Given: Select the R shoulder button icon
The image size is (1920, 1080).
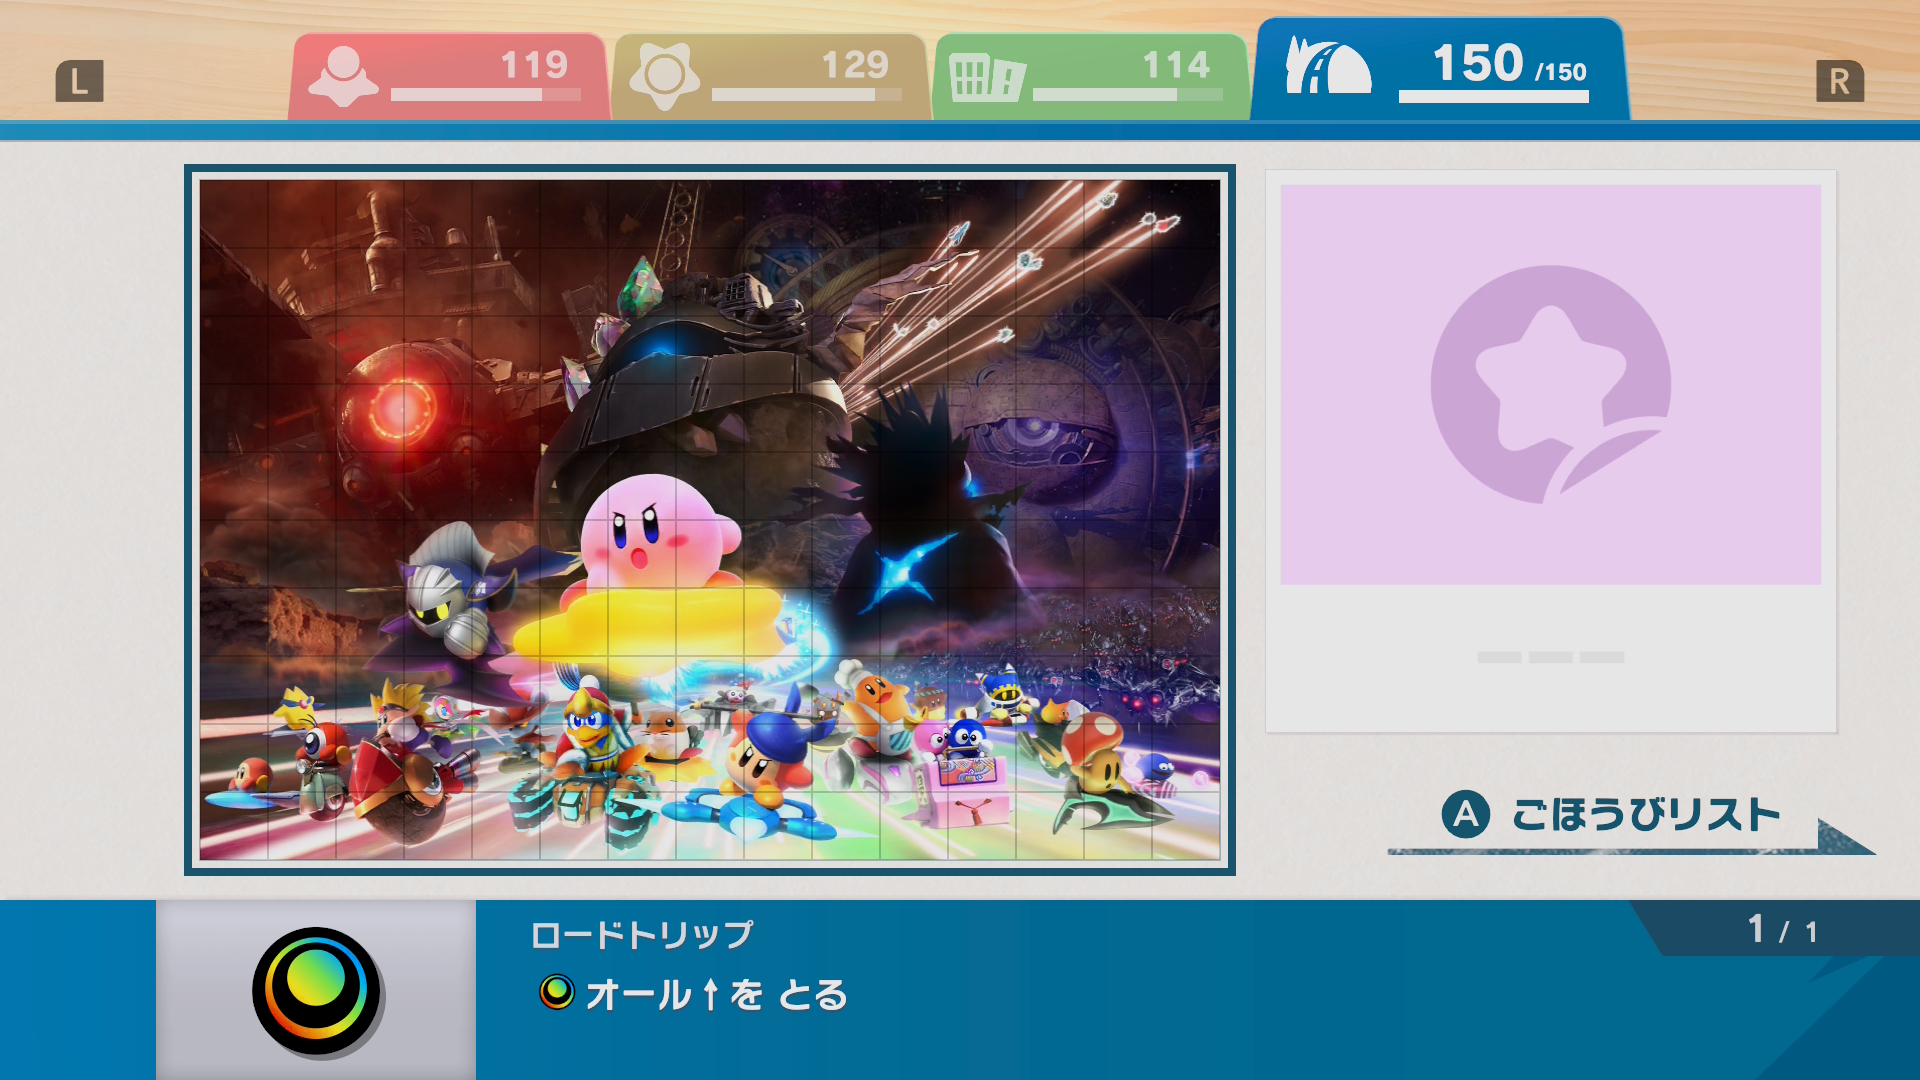Looking at the screenshot, I should (x=1840, y=81).
